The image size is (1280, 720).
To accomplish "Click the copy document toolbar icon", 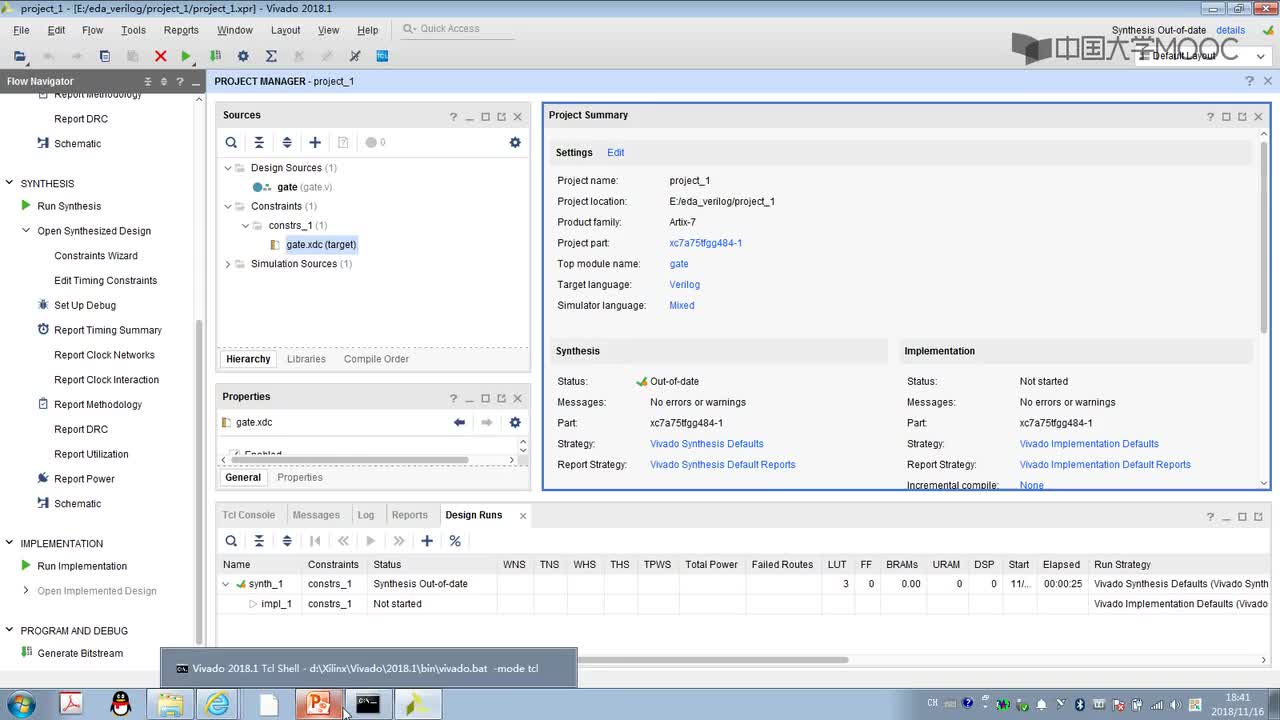I will pyautogui.click(x=104, y=56).
